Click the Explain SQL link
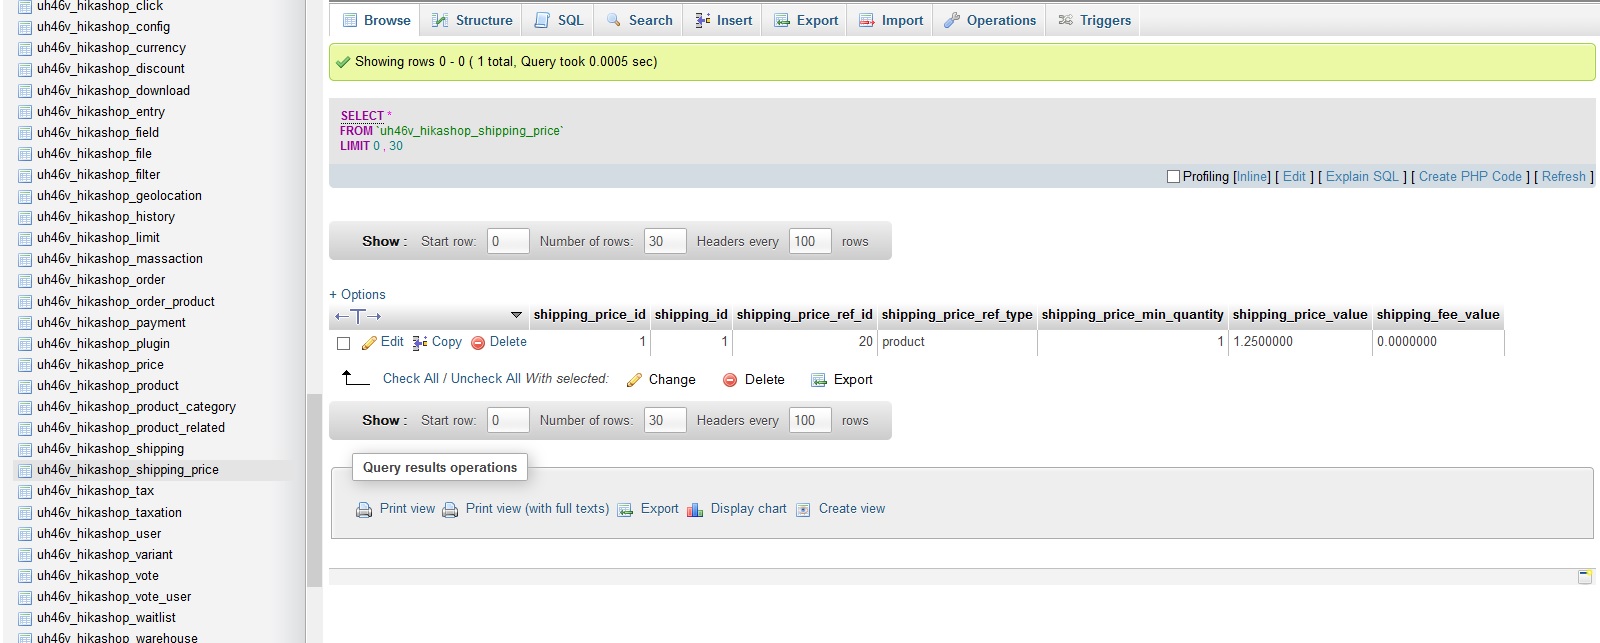 pyautogui.click(x=1362, y=177)
